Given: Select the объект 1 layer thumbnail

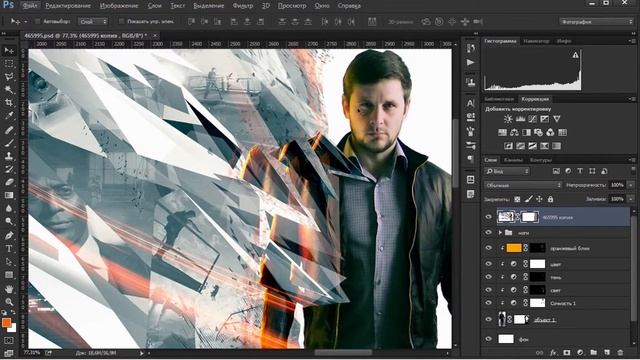Looking at the screenshot, I should 502,319.
